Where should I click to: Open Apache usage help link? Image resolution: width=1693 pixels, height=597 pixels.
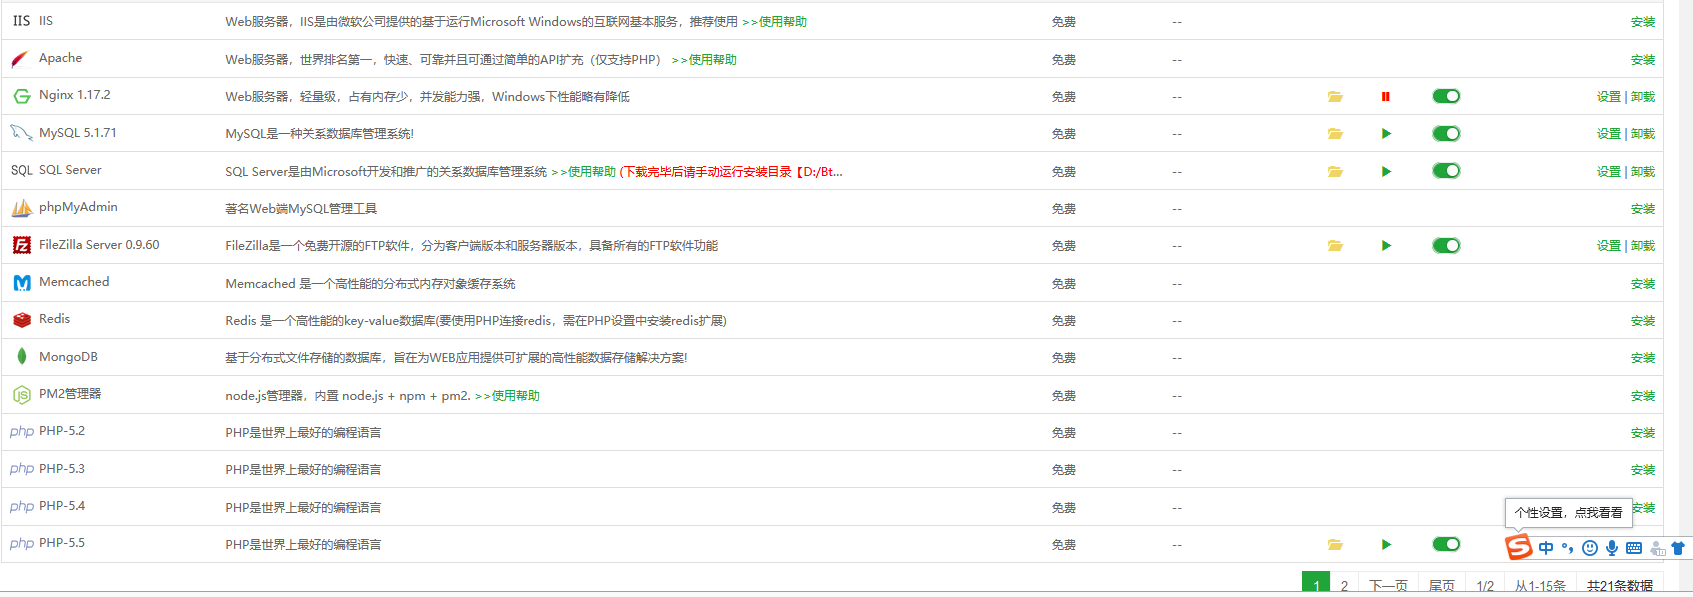pos(704,60)
